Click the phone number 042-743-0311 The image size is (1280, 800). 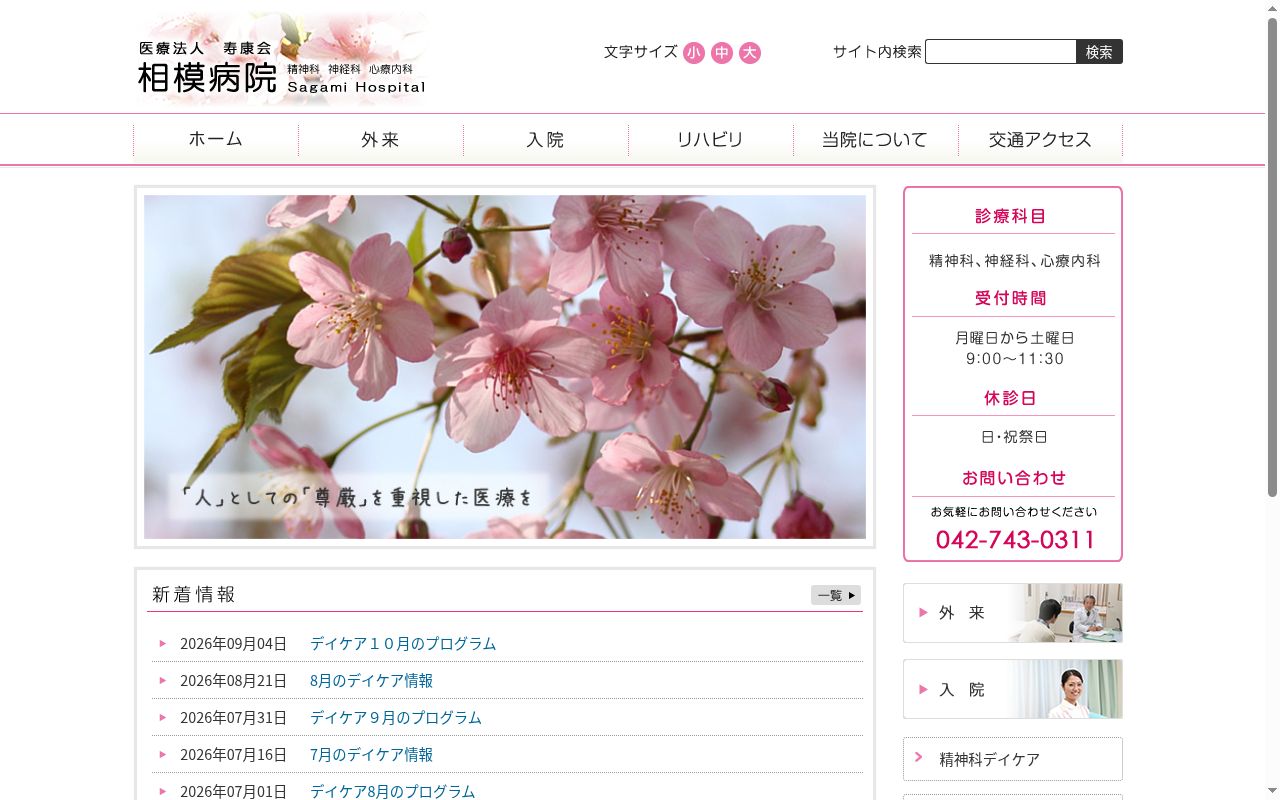click(x=1015, y=540)
